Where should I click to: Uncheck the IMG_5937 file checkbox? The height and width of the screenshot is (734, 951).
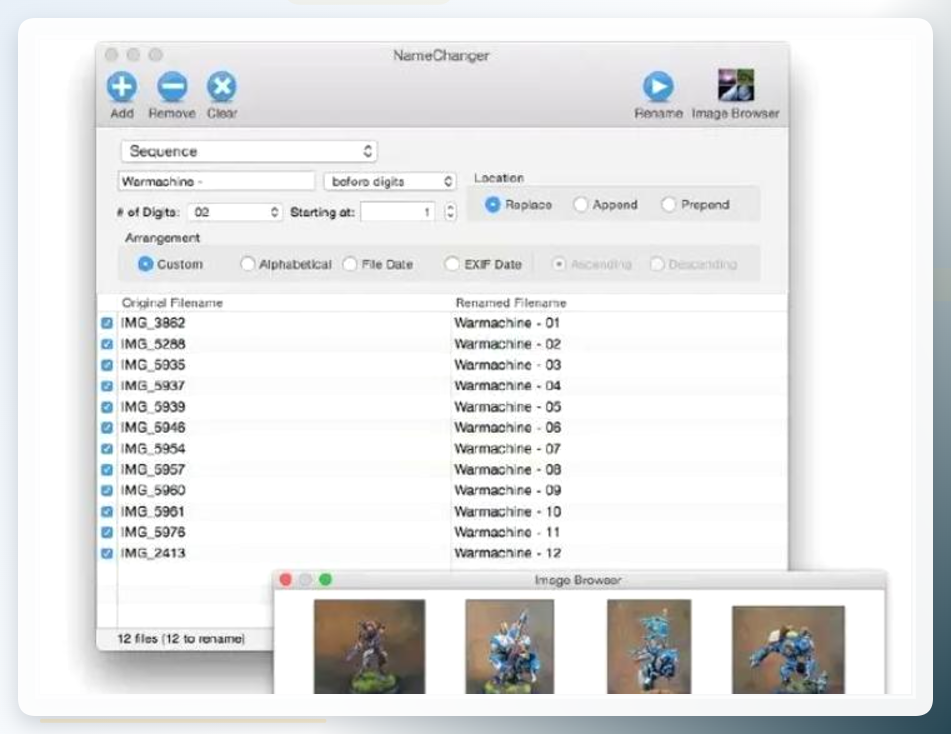tap(107, 386)
